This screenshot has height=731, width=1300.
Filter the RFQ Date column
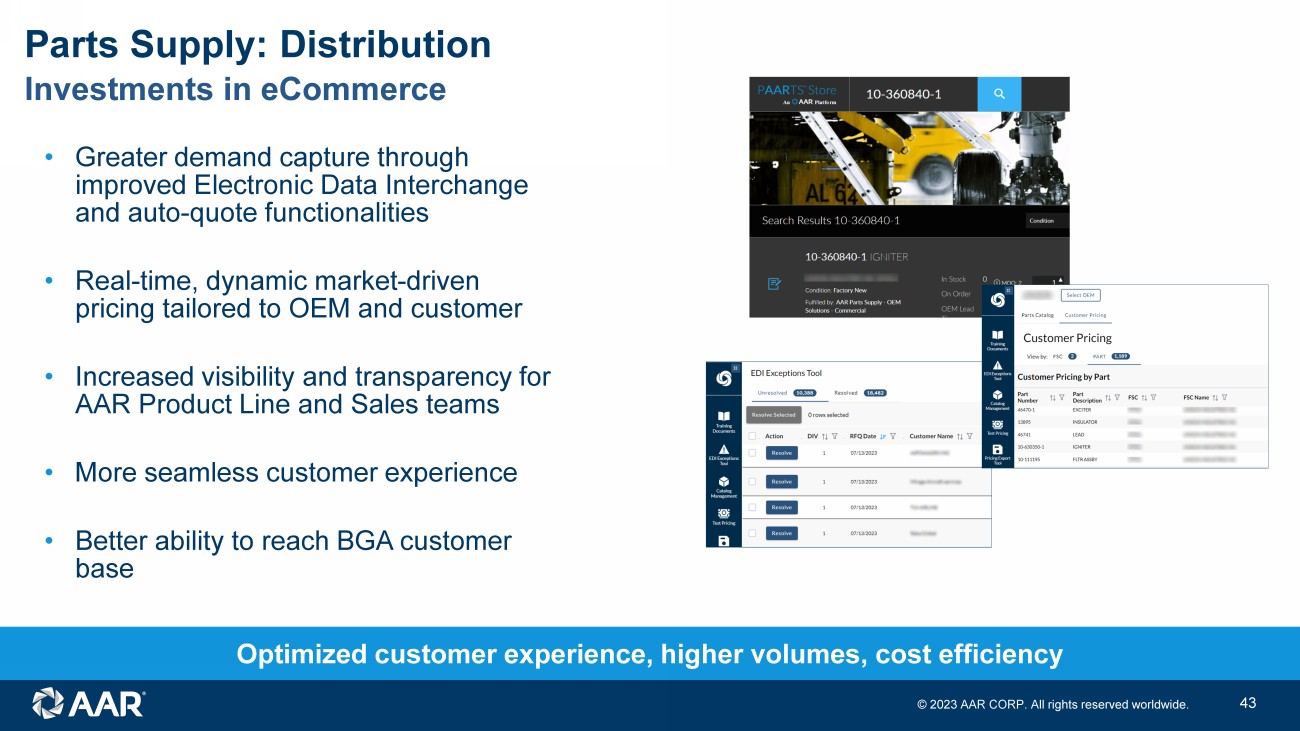(892, 436)
